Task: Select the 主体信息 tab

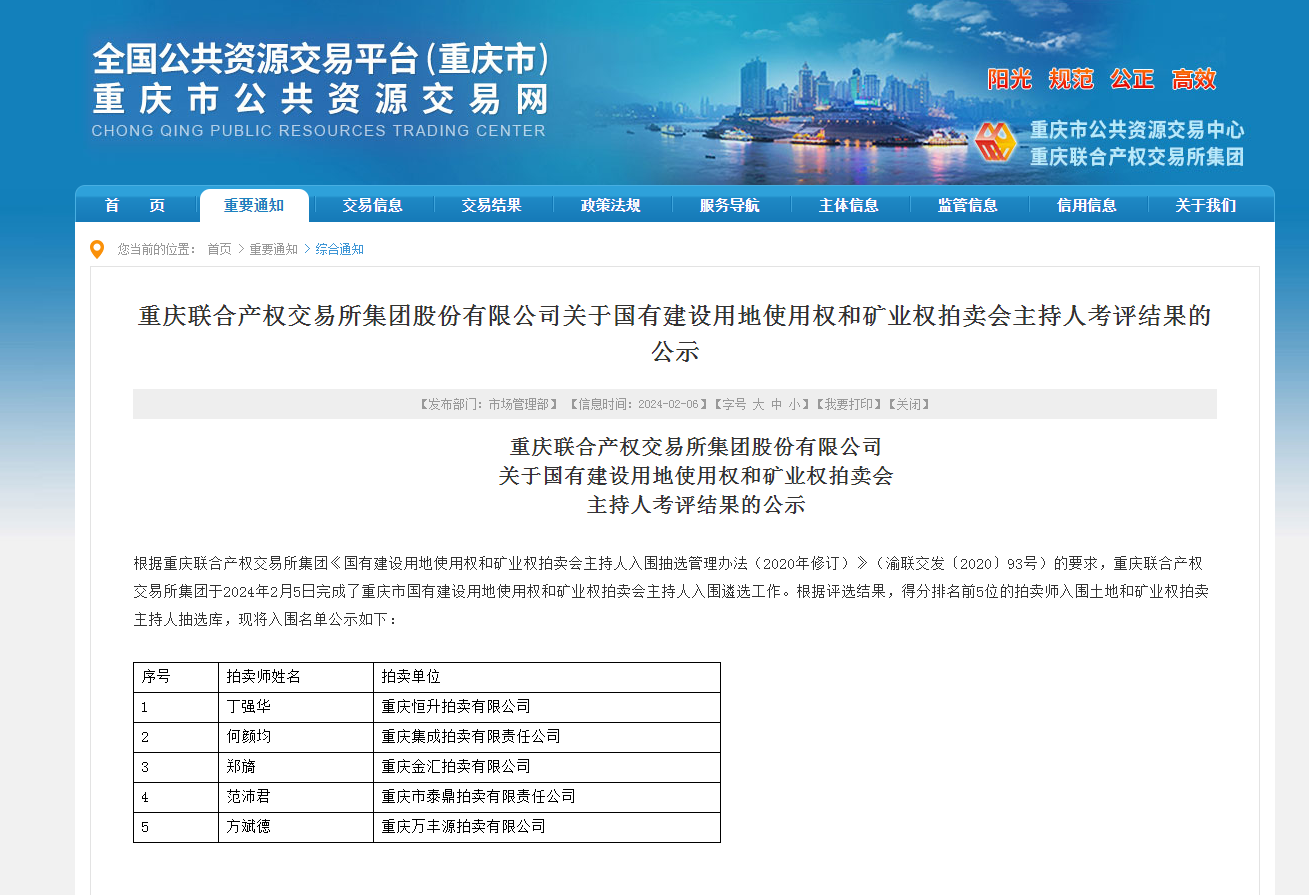Action: pos(849,206)
